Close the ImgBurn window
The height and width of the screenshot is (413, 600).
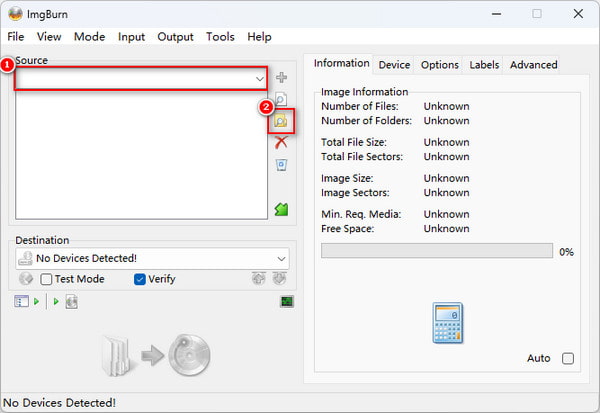pos(578,14)
